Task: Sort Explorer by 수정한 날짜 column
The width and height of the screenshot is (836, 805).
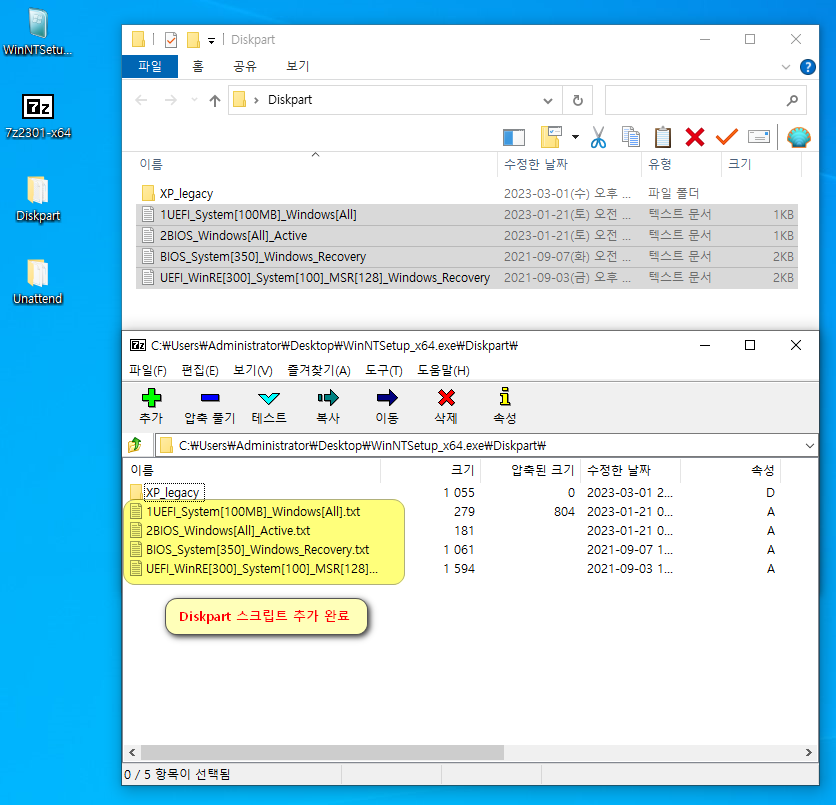Action: click(570, 164)
